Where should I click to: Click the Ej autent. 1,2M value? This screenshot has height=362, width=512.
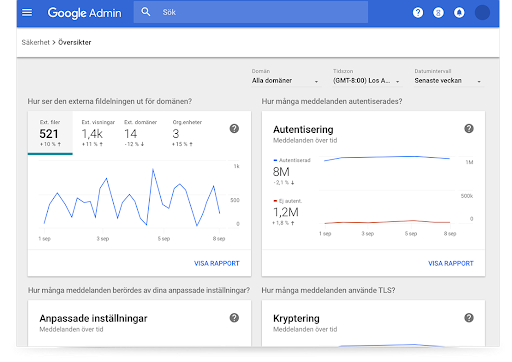(x=286, y=212)
